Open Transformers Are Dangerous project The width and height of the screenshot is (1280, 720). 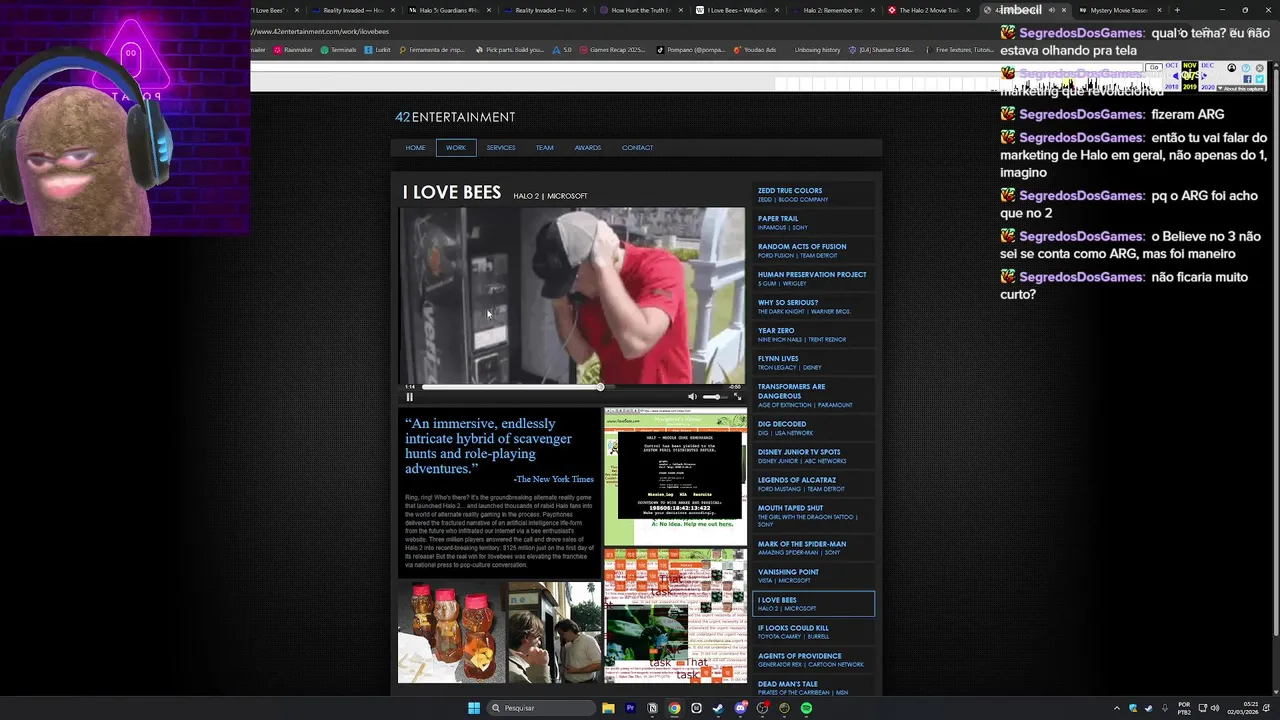click(813, 396)
